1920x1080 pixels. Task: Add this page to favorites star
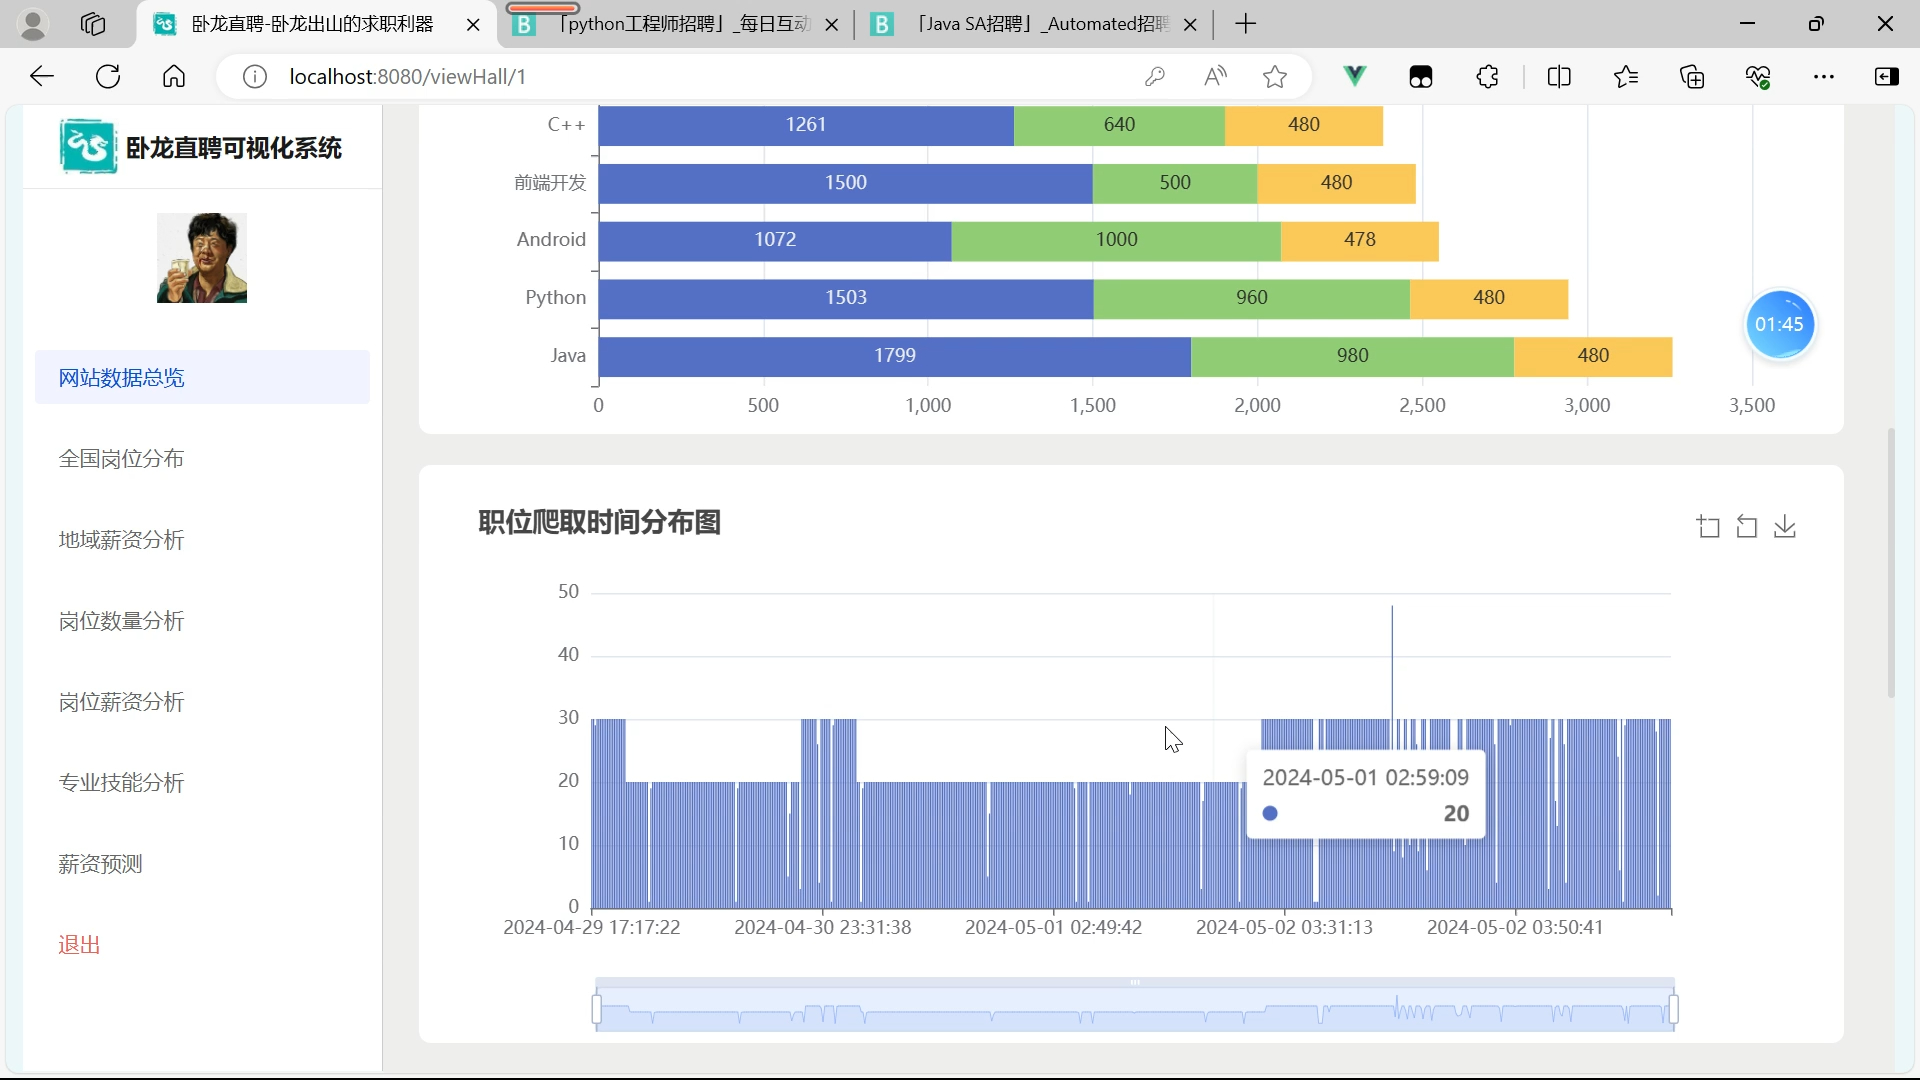click(x=1275, y=77)
